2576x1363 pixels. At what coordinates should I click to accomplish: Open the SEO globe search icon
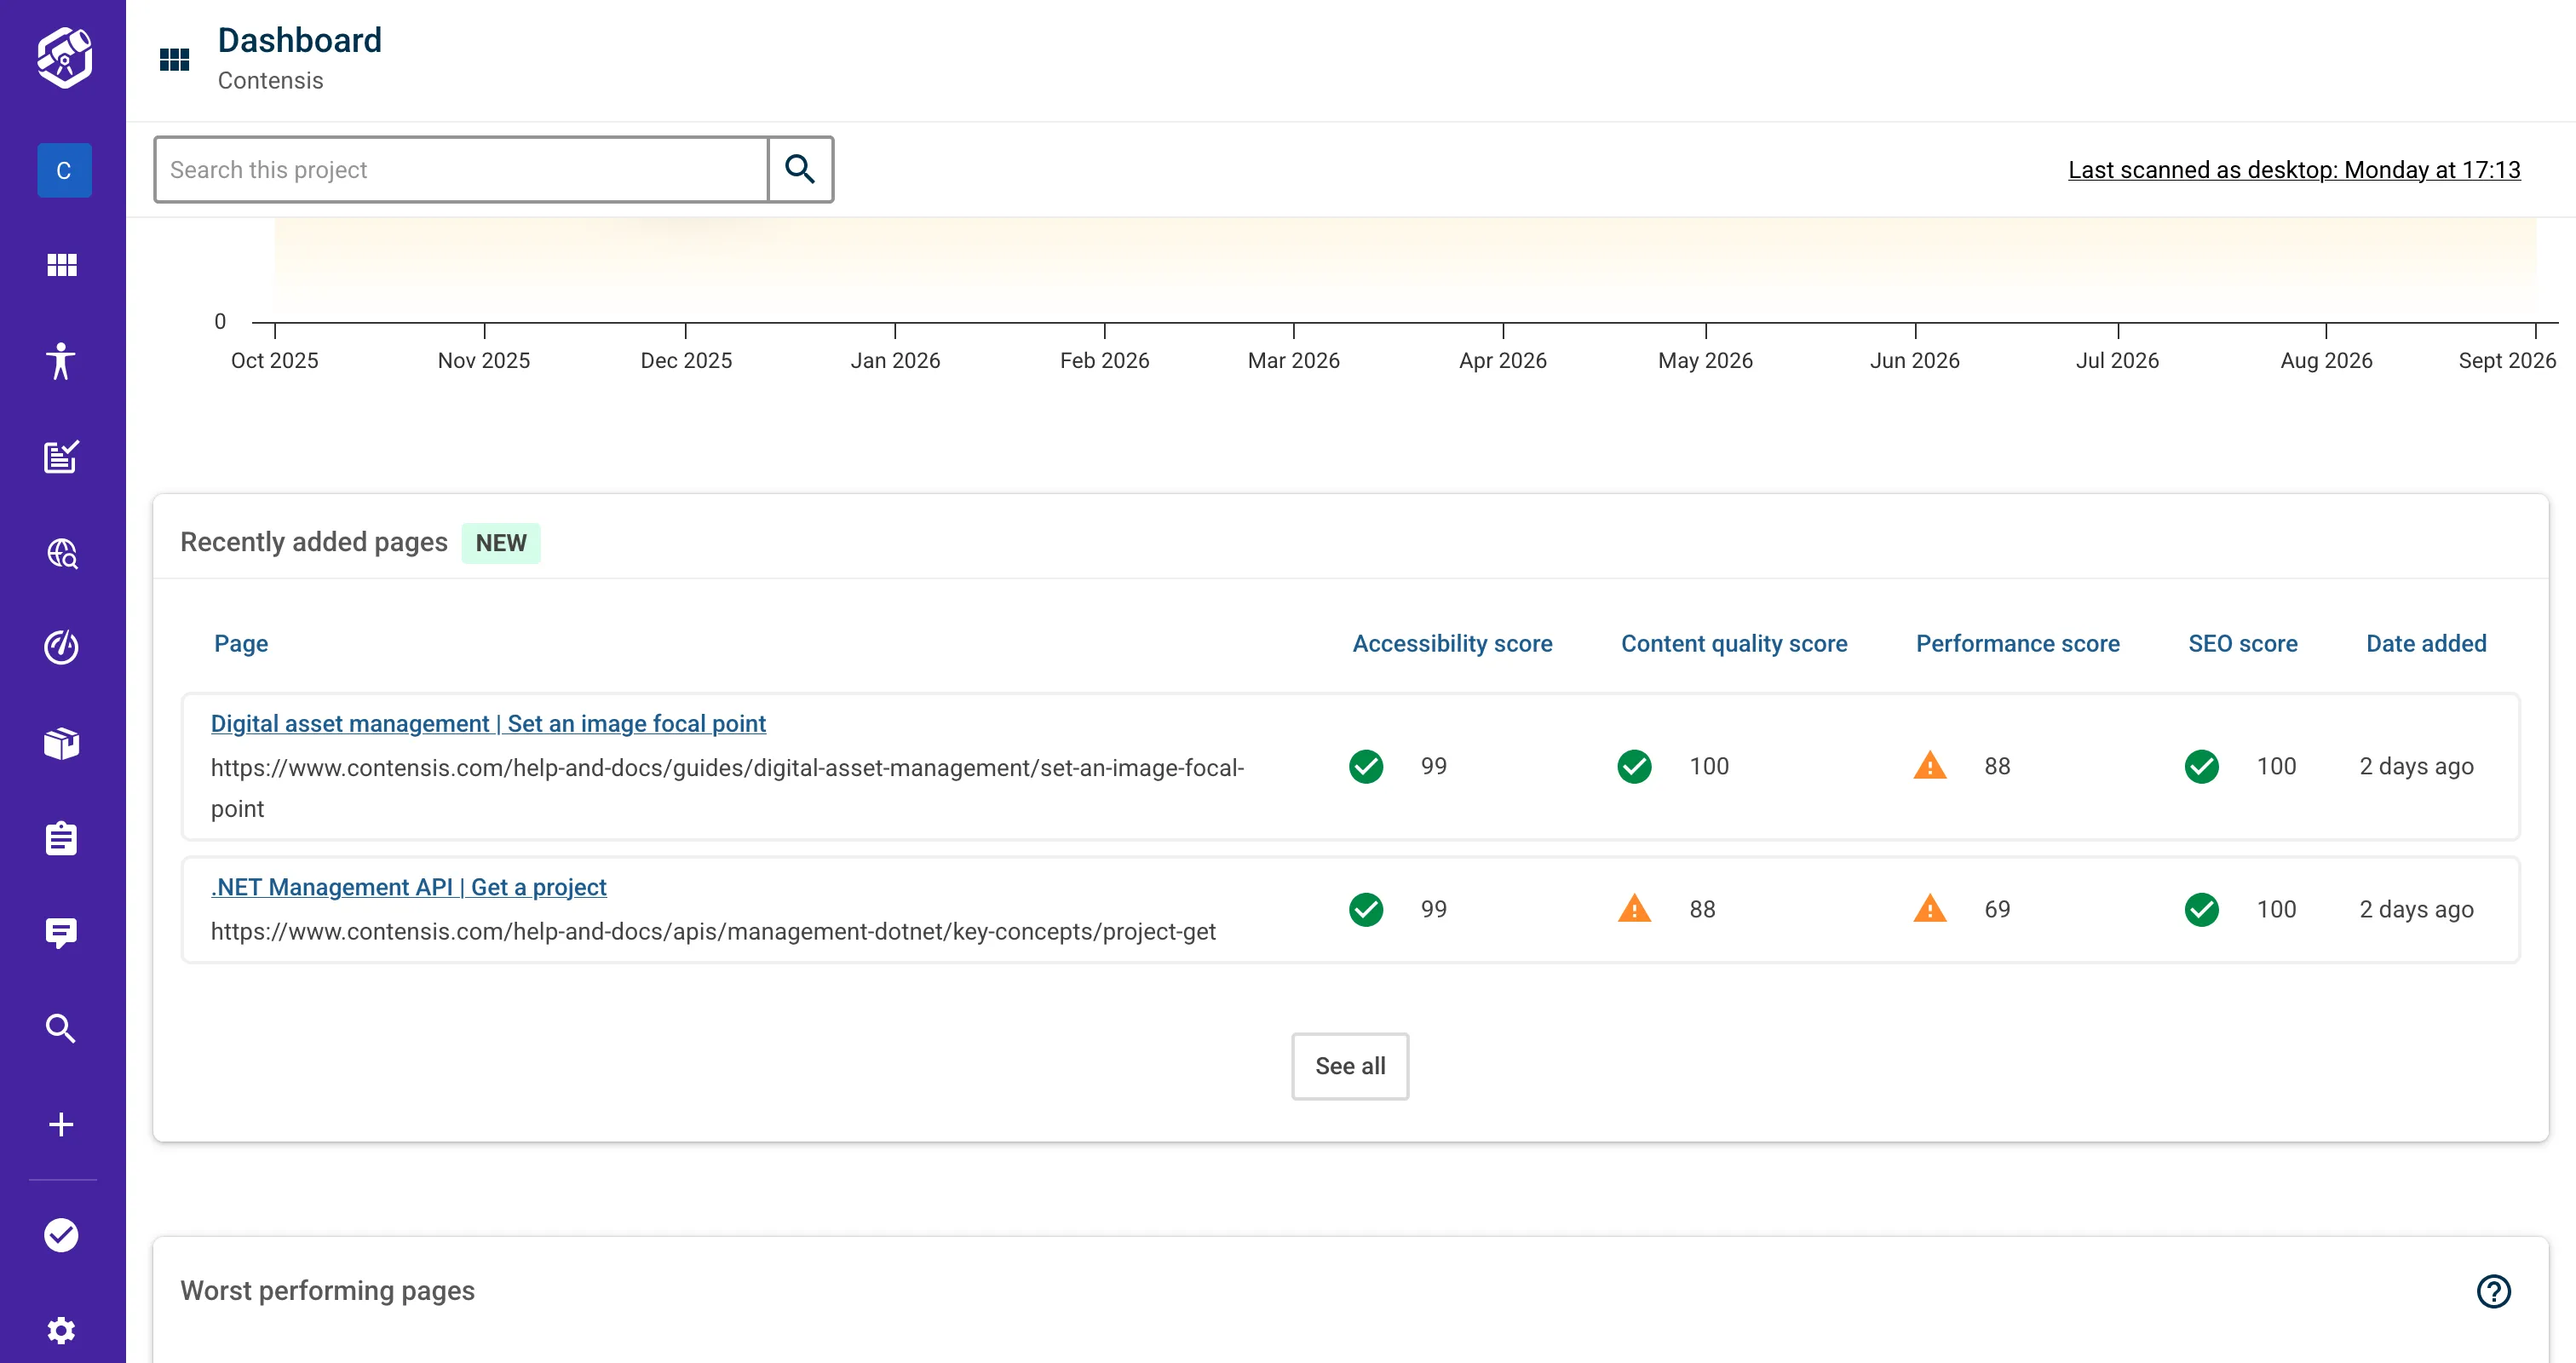point(62,553)
